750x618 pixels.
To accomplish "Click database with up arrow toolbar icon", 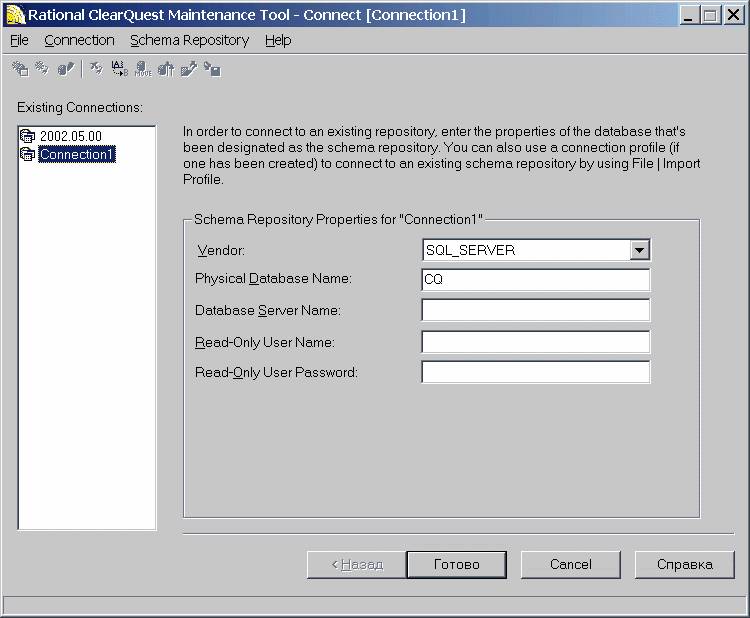I will pyautogui.click(x=166, y=69).
